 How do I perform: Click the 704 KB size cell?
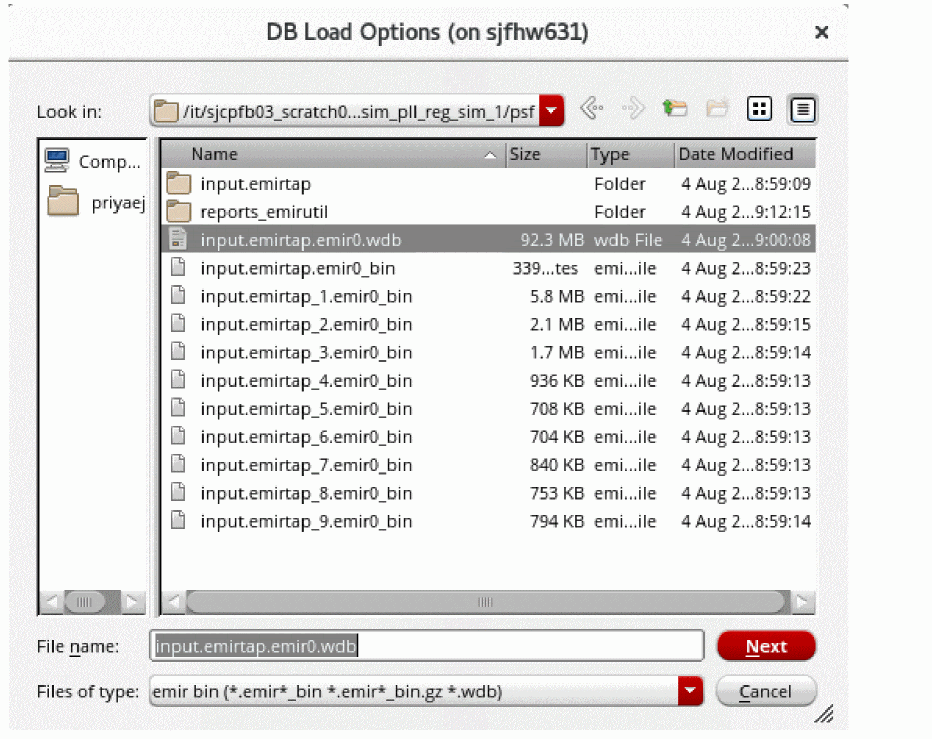click(x=557, y=437)
